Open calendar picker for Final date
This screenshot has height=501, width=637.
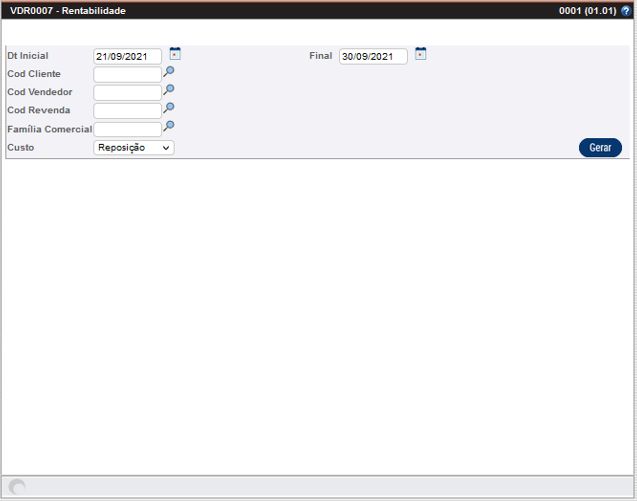click(421, 54)
